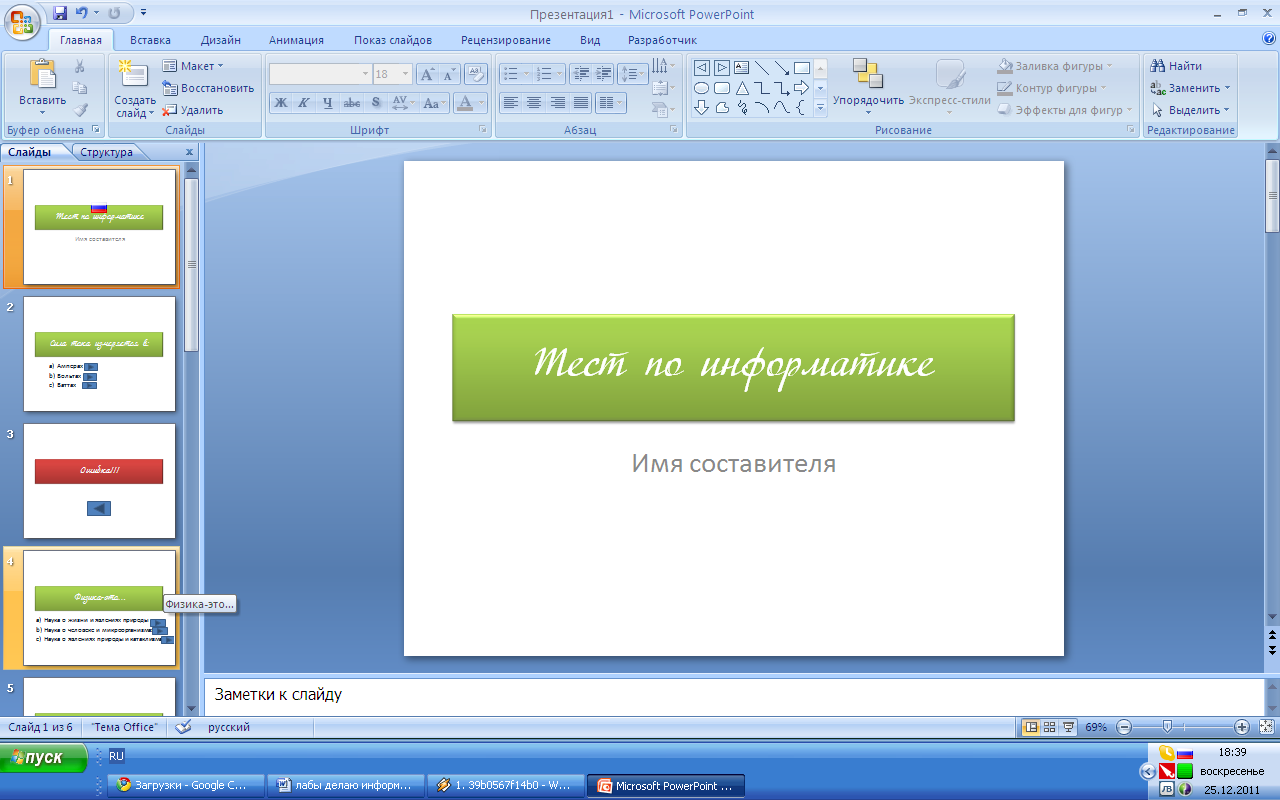
Task: Open the Заменить dropdown
Action: tap(1191, 88)
